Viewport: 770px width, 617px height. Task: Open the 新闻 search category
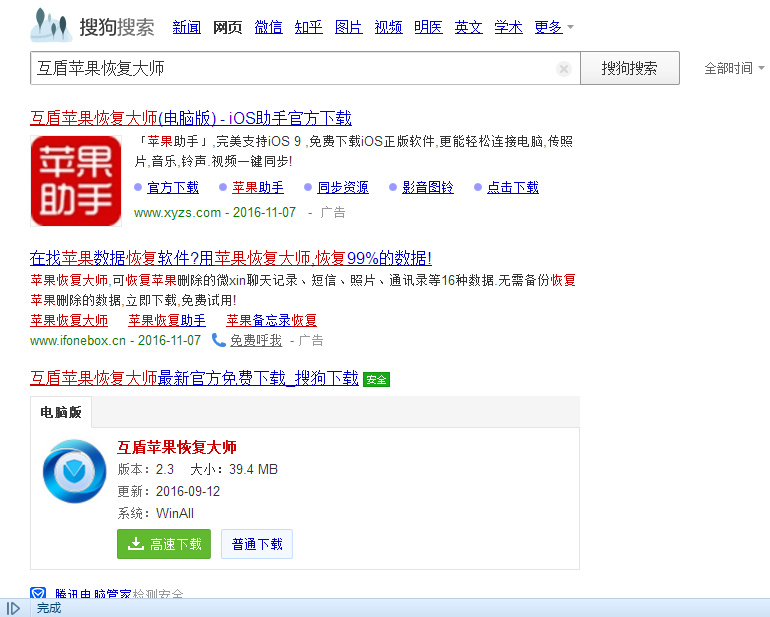[x=187, y=28]
